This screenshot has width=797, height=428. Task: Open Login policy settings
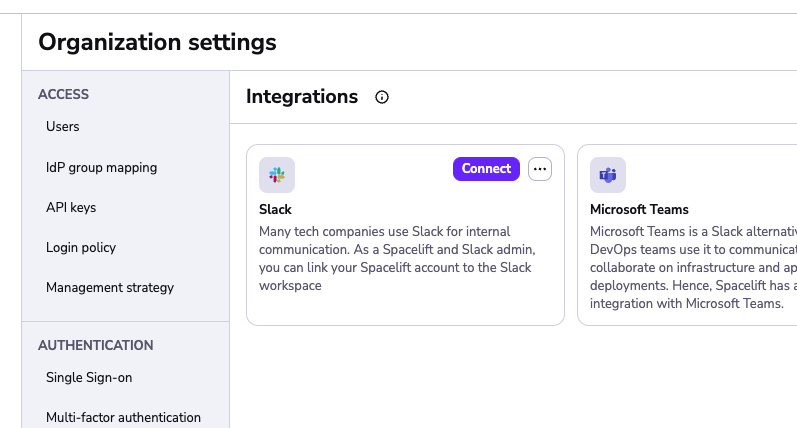pos(81,247)
